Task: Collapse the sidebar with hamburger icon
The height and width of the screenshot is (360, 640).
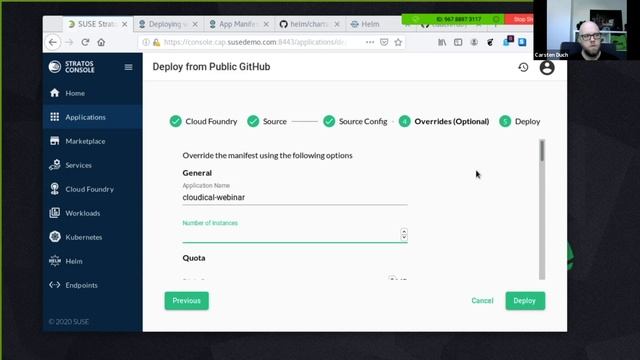Action: [x=128, y=67]
